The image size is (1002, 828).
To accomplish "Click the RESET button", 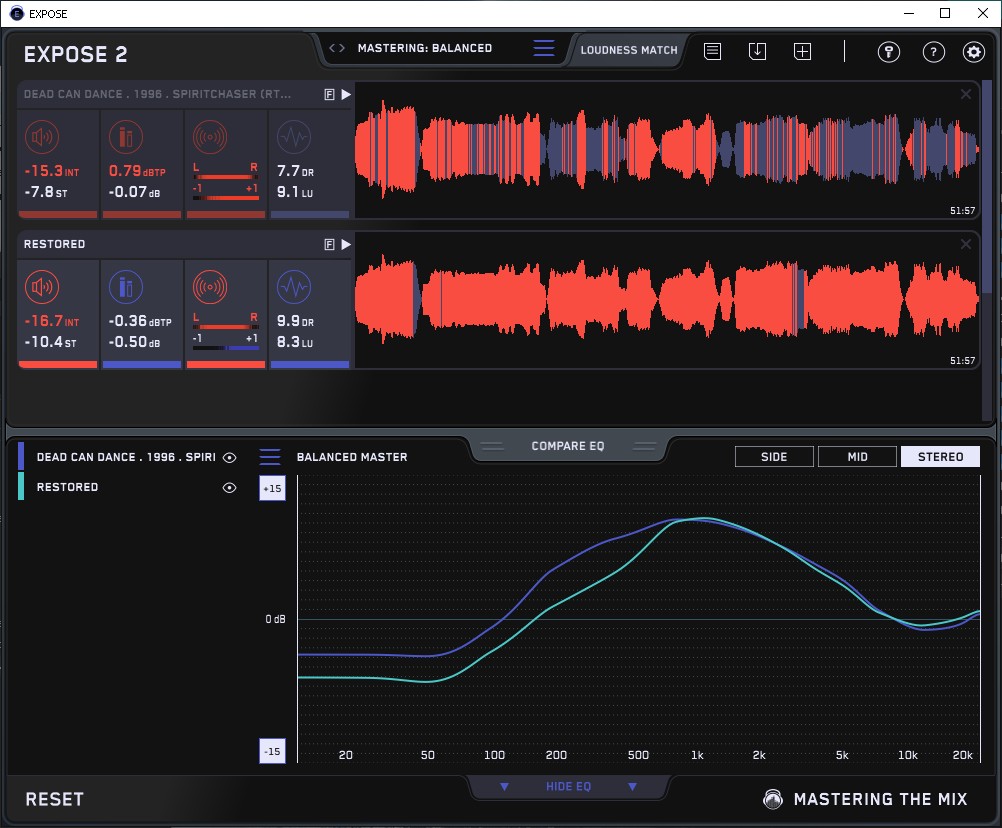I will pos(55,799).
